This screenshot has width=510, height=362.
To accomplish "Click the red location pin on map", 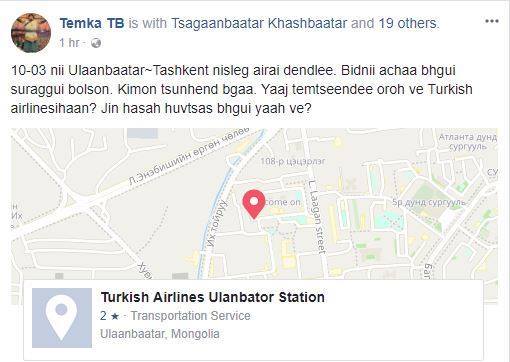I will pos(254,204).
